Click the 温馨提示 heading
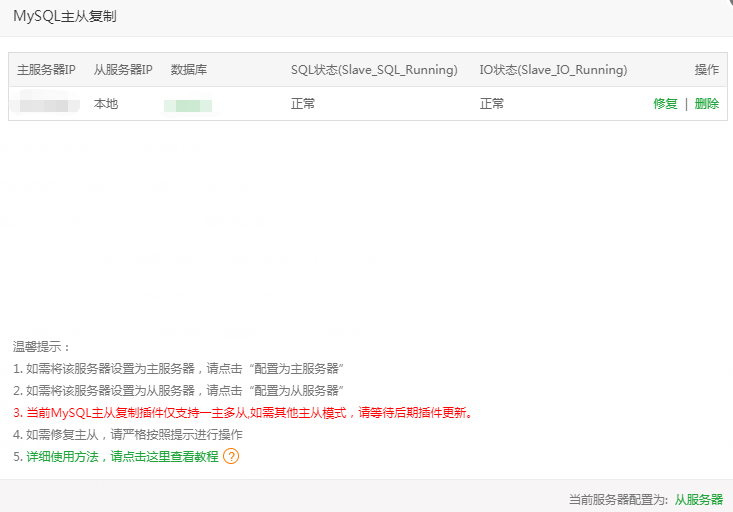This screenshot has width=733, height=512. (41, 347)
